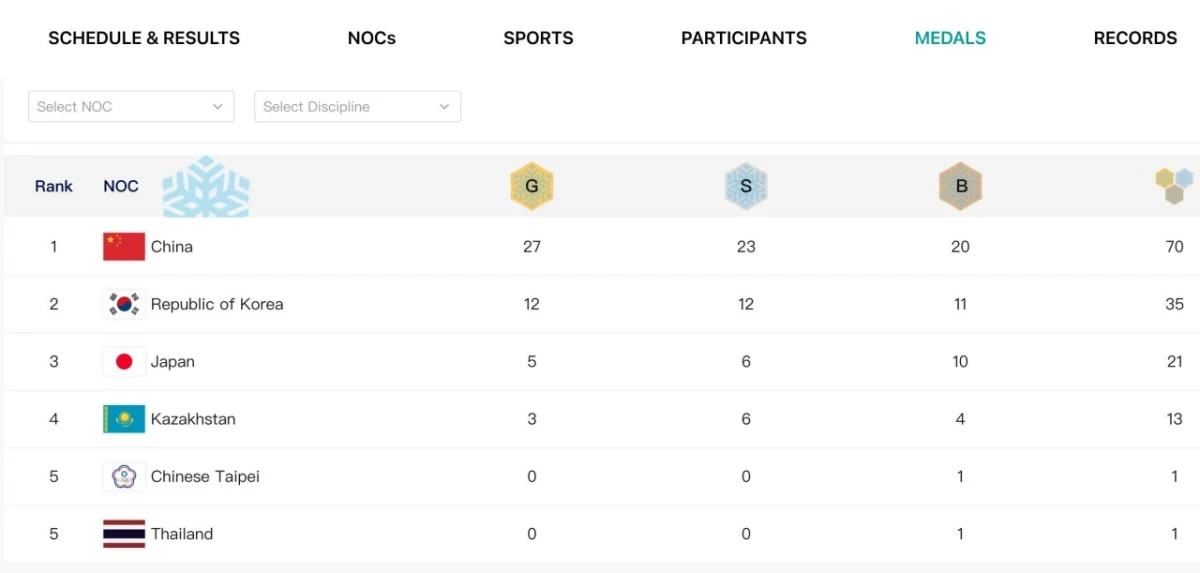Click the total medals icon
This screenshot has height=573, width=1200.
click(1174, 186)
